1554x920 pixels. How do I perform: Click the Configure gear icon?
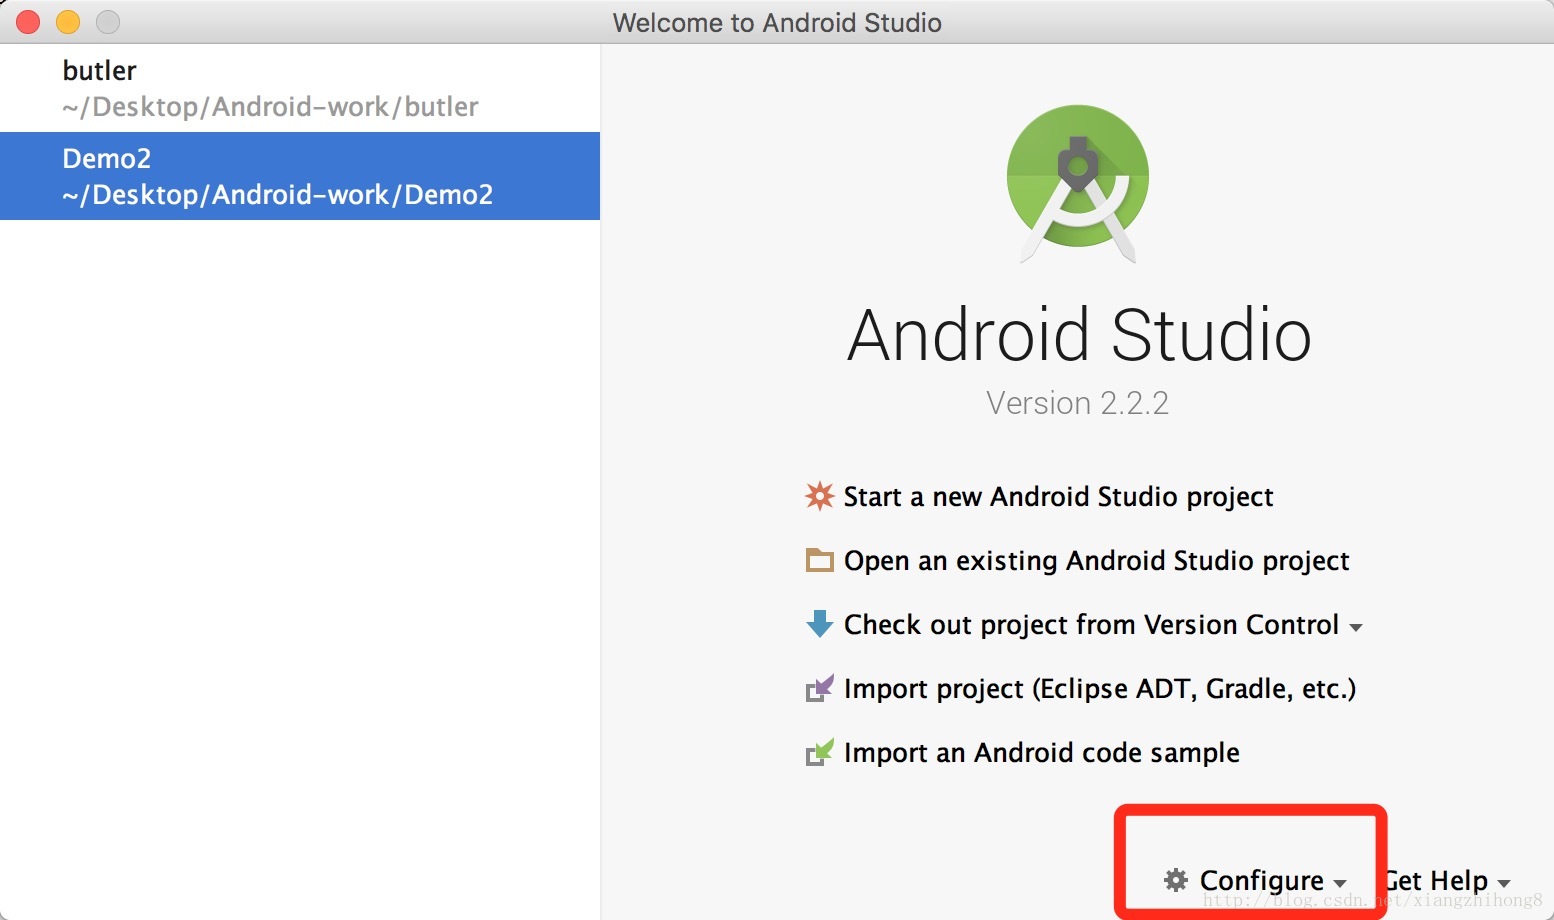(1176, 880)
